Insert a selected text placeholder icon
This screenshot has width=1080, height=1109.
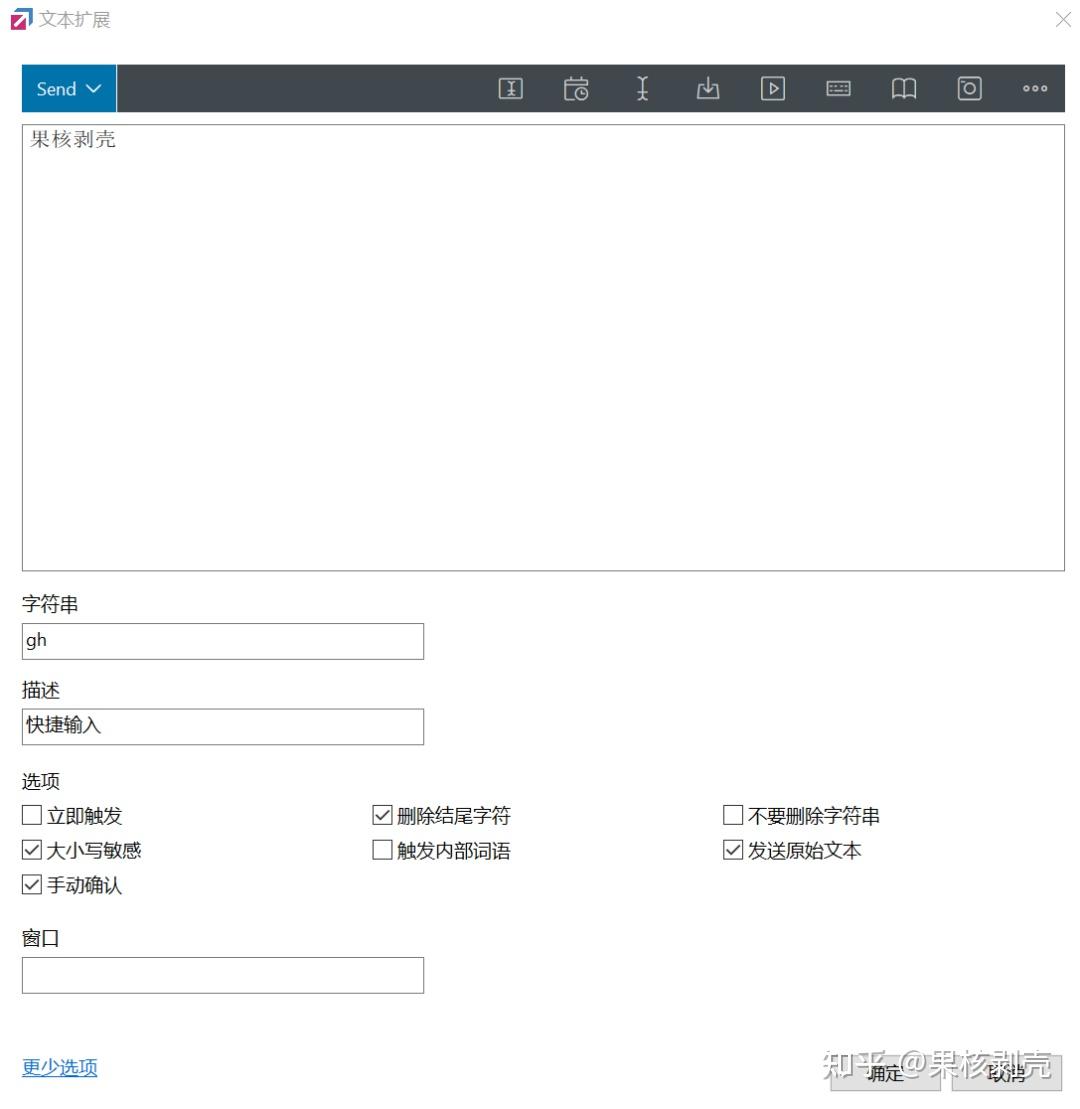pos(510,88)
